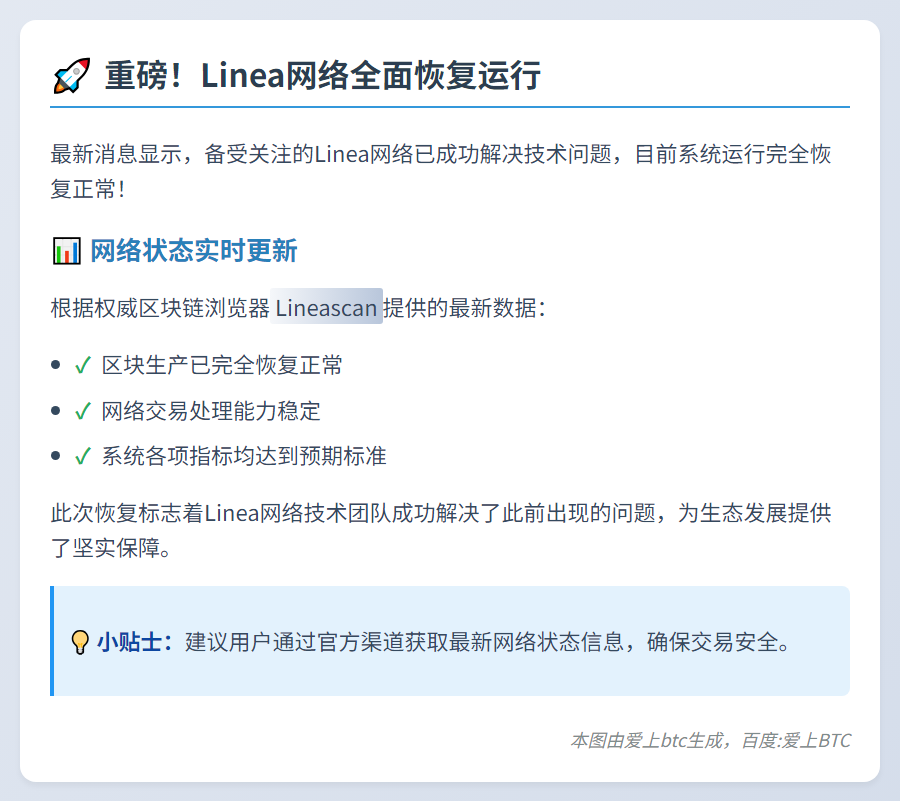Click the green checkmark before 区块生产已完全恢复正常

click(x=83, y=366)
